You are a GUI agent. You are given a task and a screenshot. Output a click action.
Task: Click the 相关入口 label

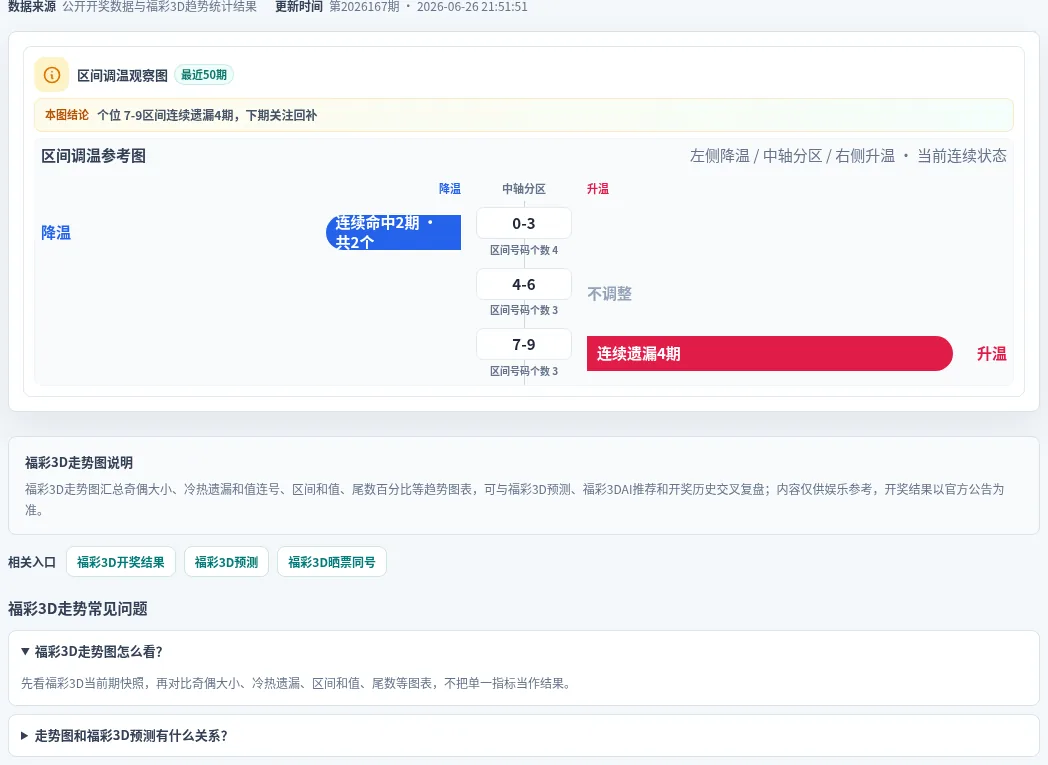click(31, 562)
